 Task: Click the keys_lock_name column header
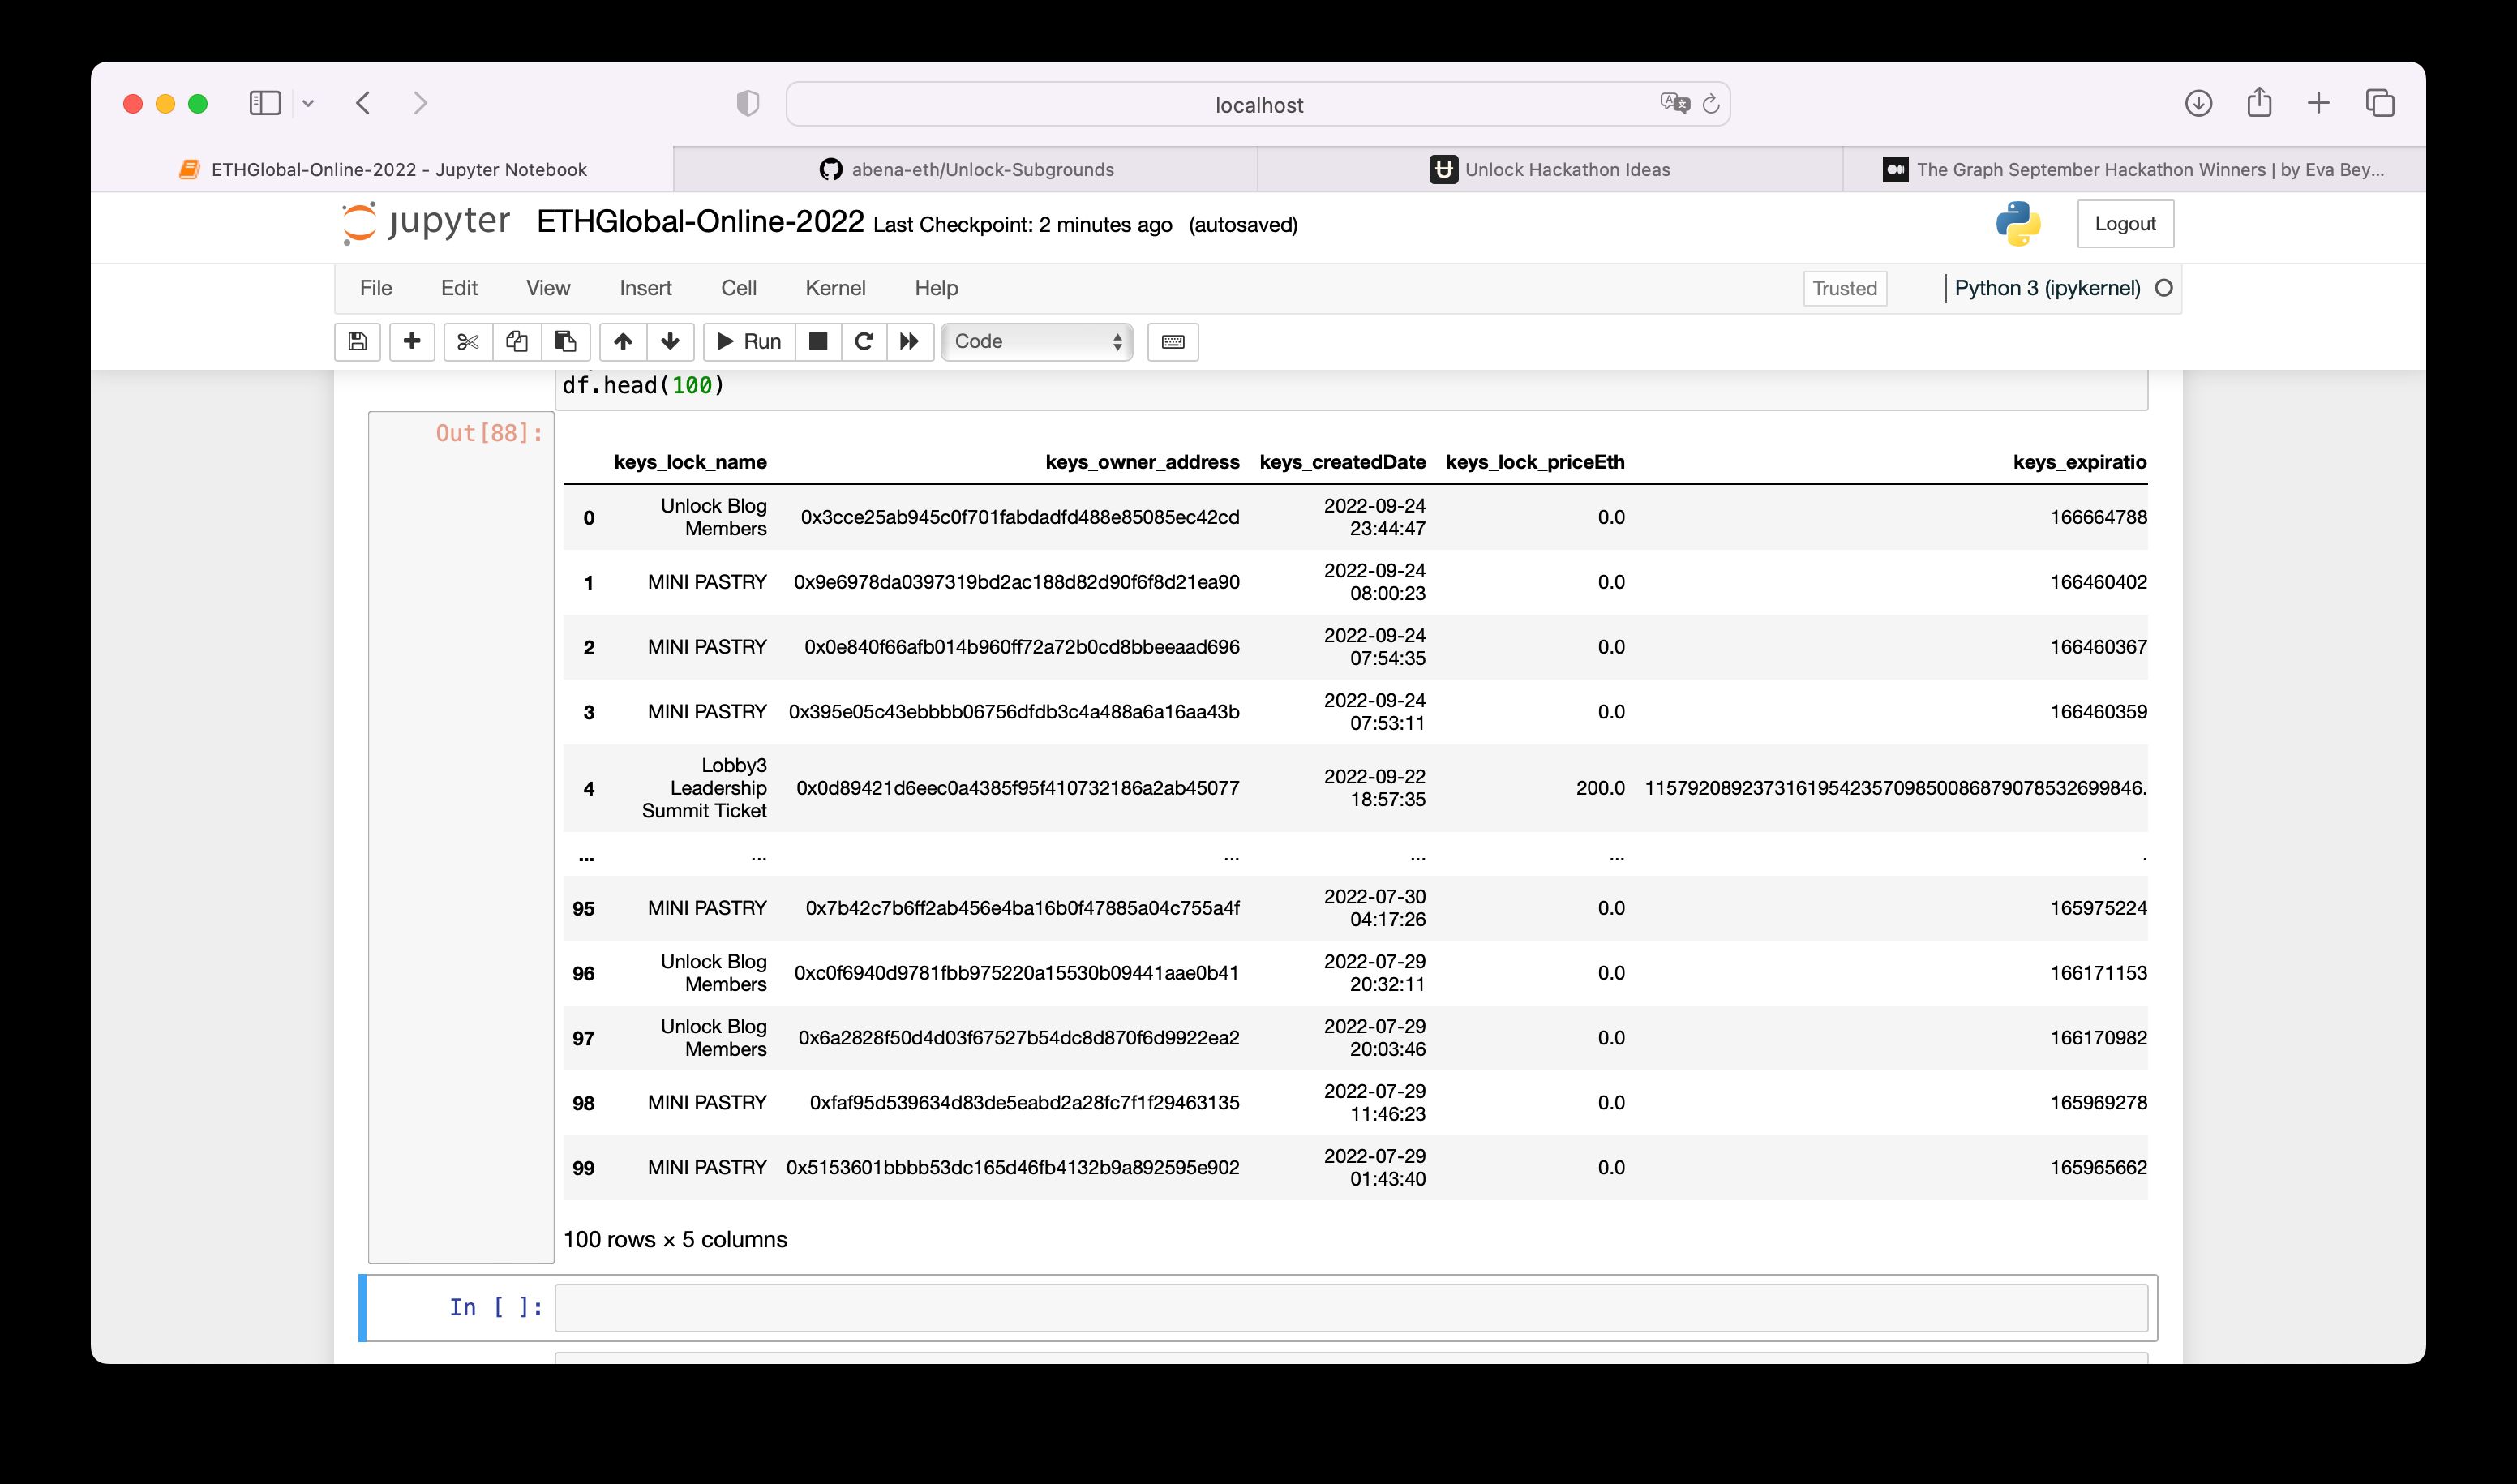(690, 462)
